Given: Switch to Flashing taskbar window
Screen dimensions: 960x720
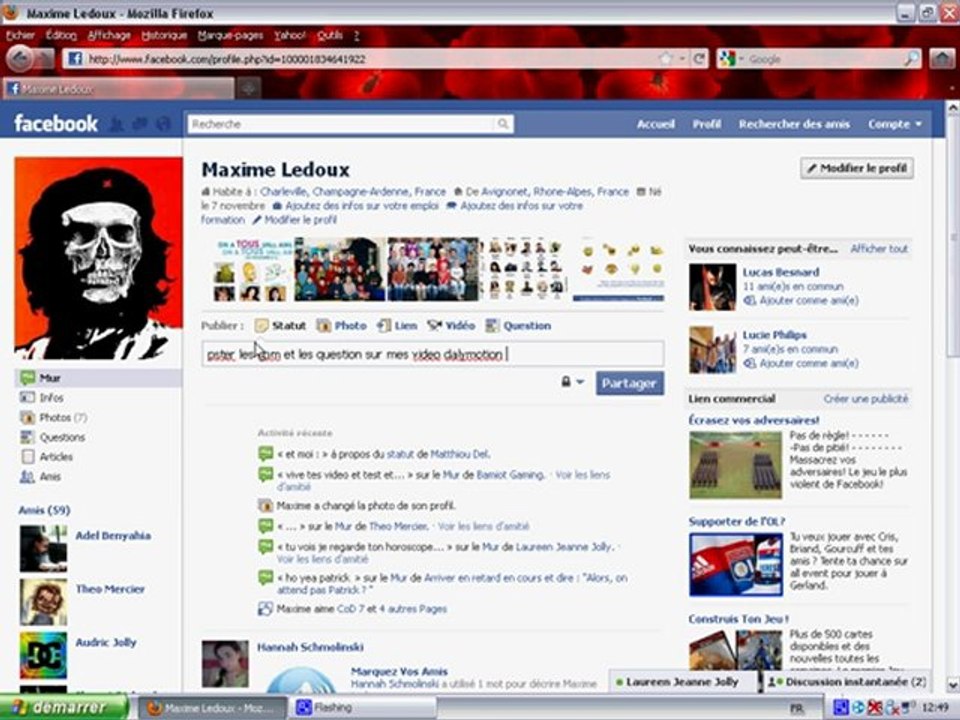Looking at the screenshot, I should point(365,707).
